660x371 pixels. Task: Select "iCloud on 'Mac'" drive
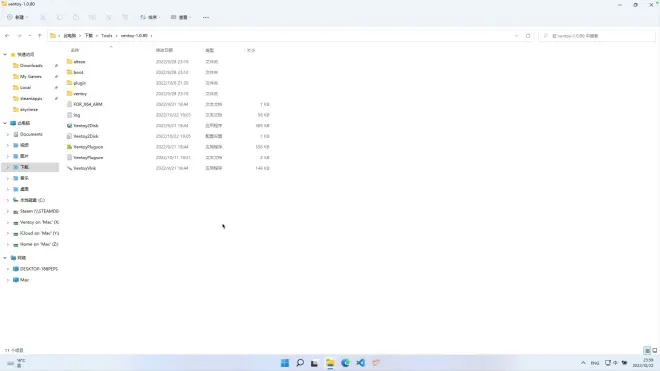[x=39, y=233]
